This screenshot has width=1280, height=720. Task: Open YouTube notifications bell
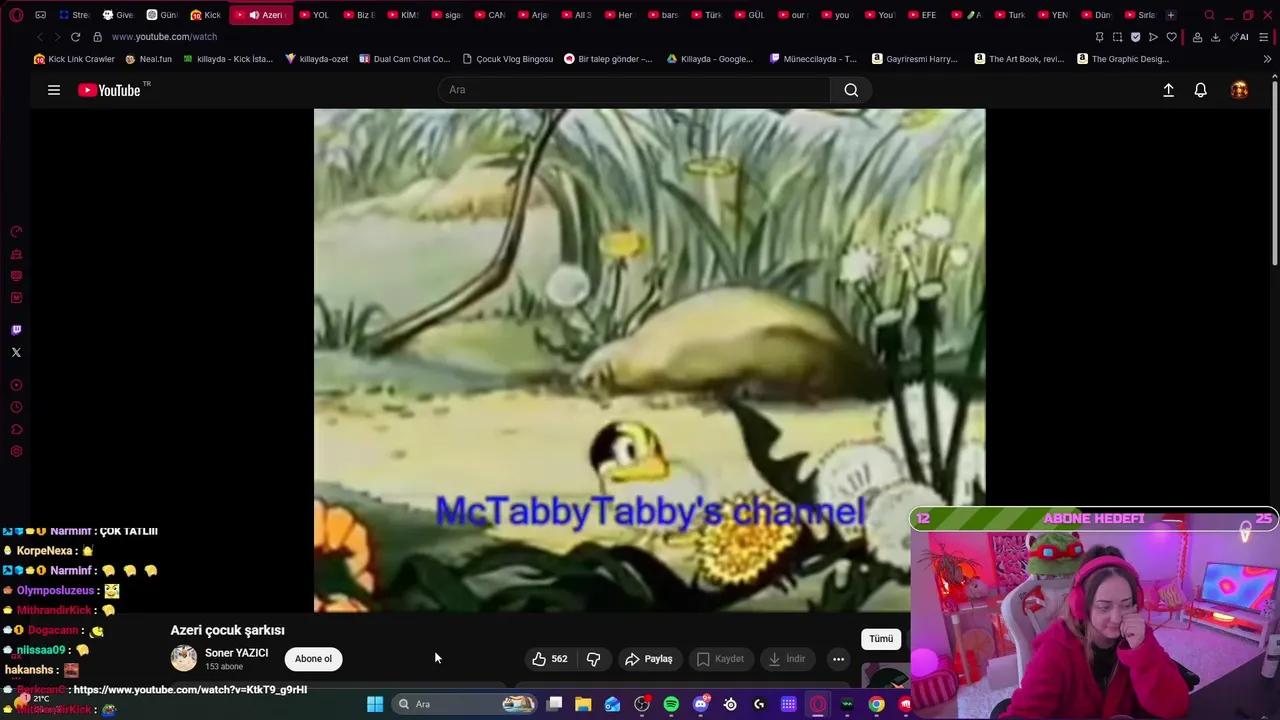coord(1201,90)
